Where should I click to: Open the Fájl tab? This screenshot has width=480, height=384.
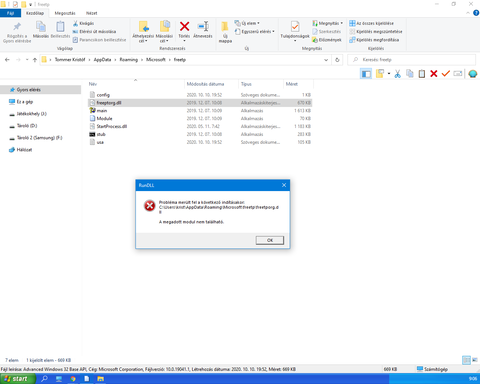[x=10, y=13]
